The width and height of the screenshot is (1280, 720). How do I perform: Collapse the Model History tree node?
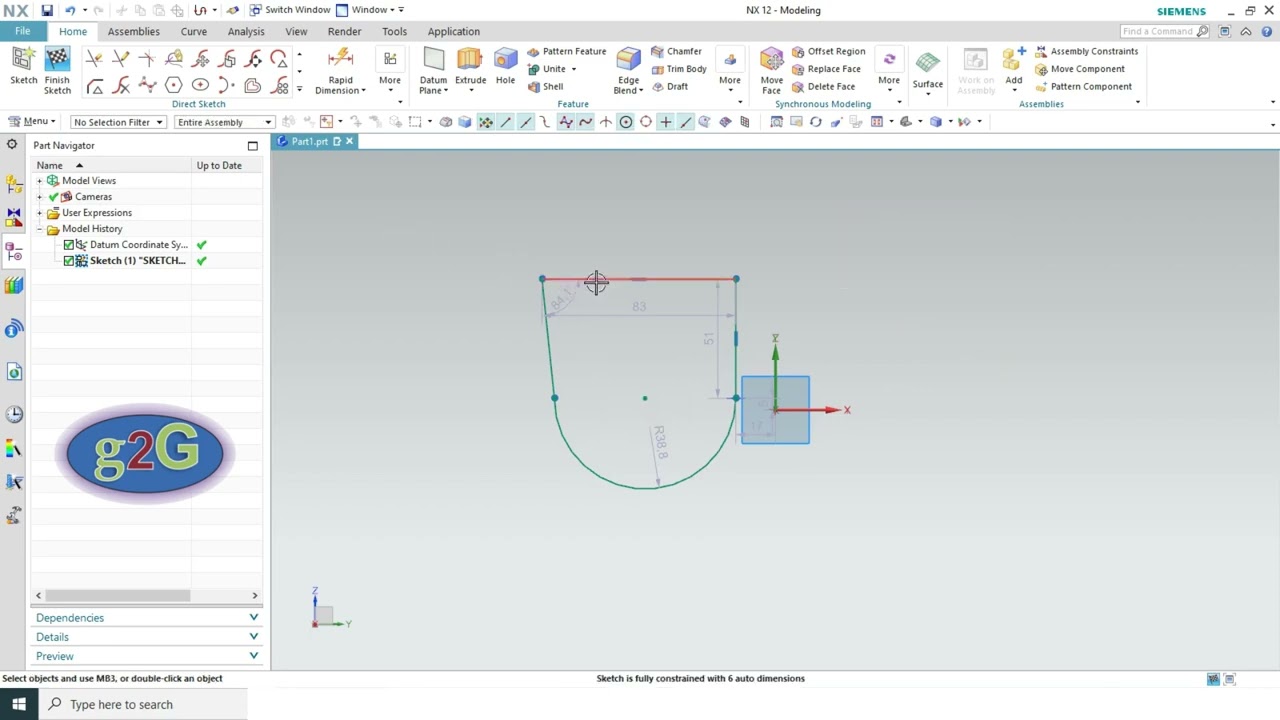coord(40,229)
